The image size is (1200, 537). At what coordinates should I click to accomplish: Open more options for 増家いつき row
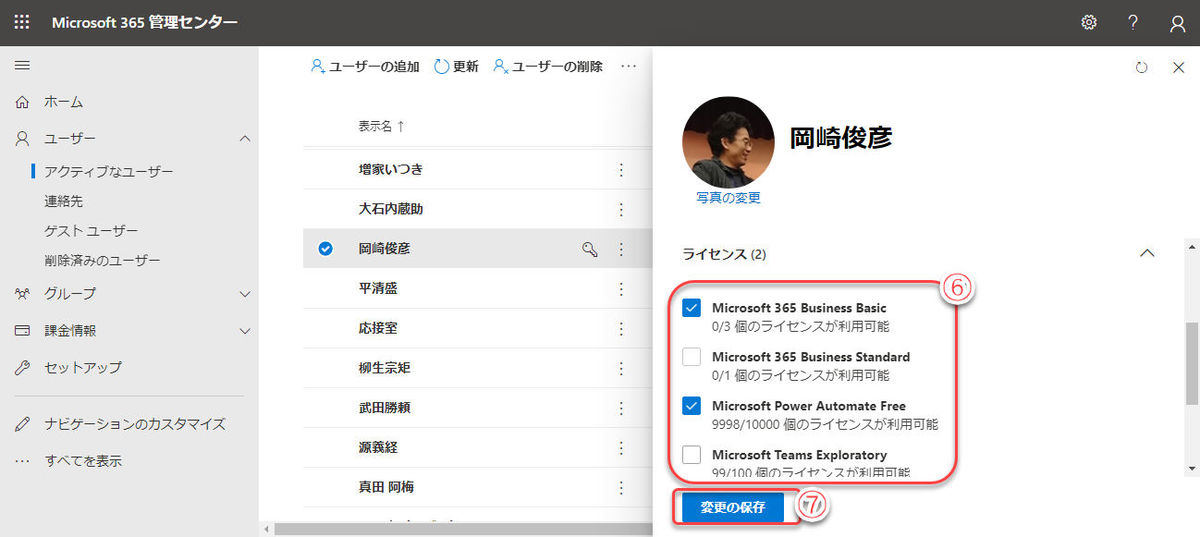[x=621, y=170]
